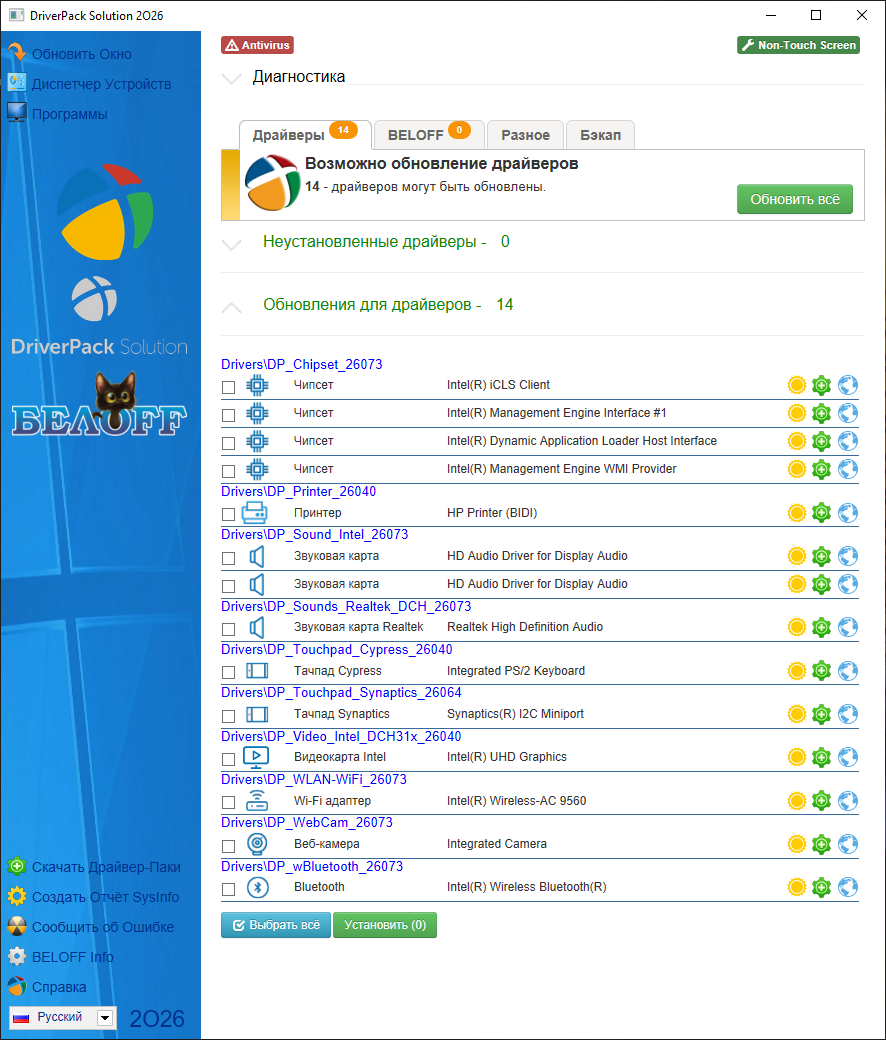Viewport: 886px width, 1040px height.
Task: Click the webcam device icon
Action: click(x=257, y=844)
